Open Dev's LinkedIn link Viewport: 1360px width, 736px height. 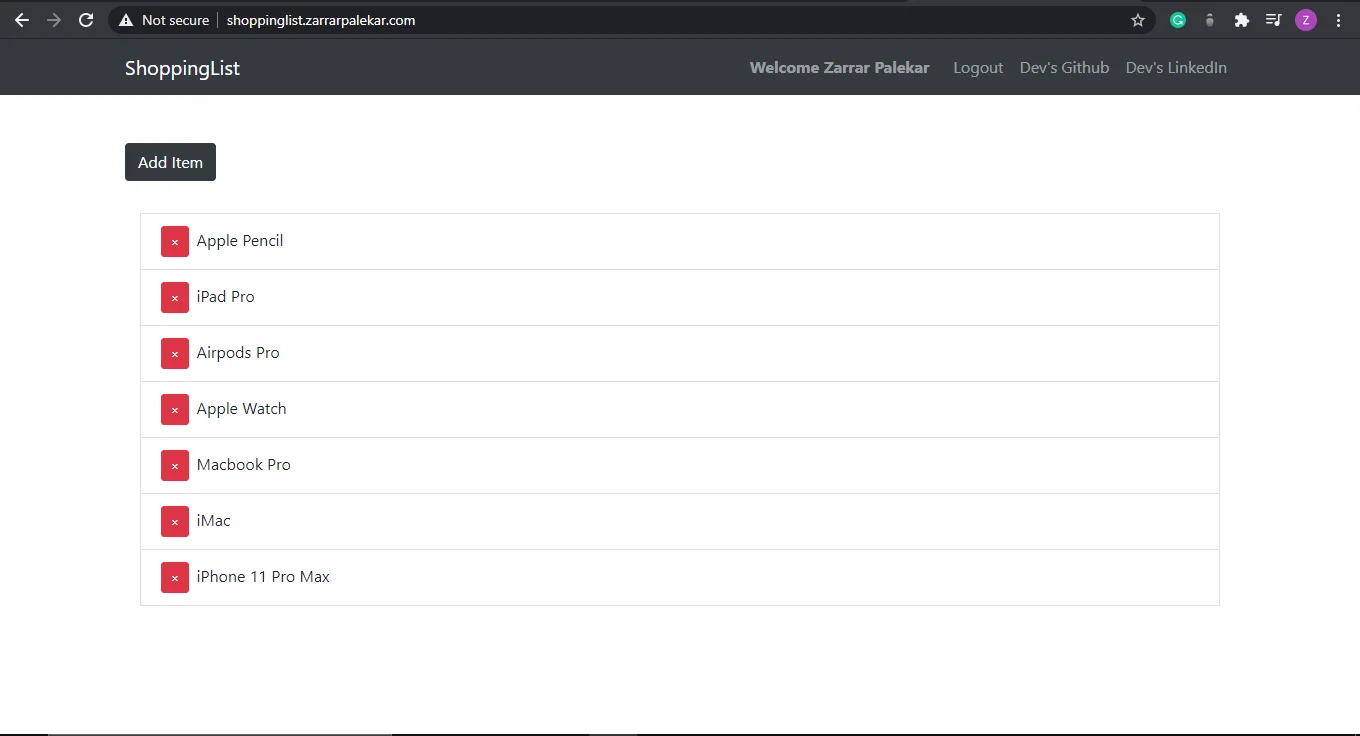click(1176, 68)
